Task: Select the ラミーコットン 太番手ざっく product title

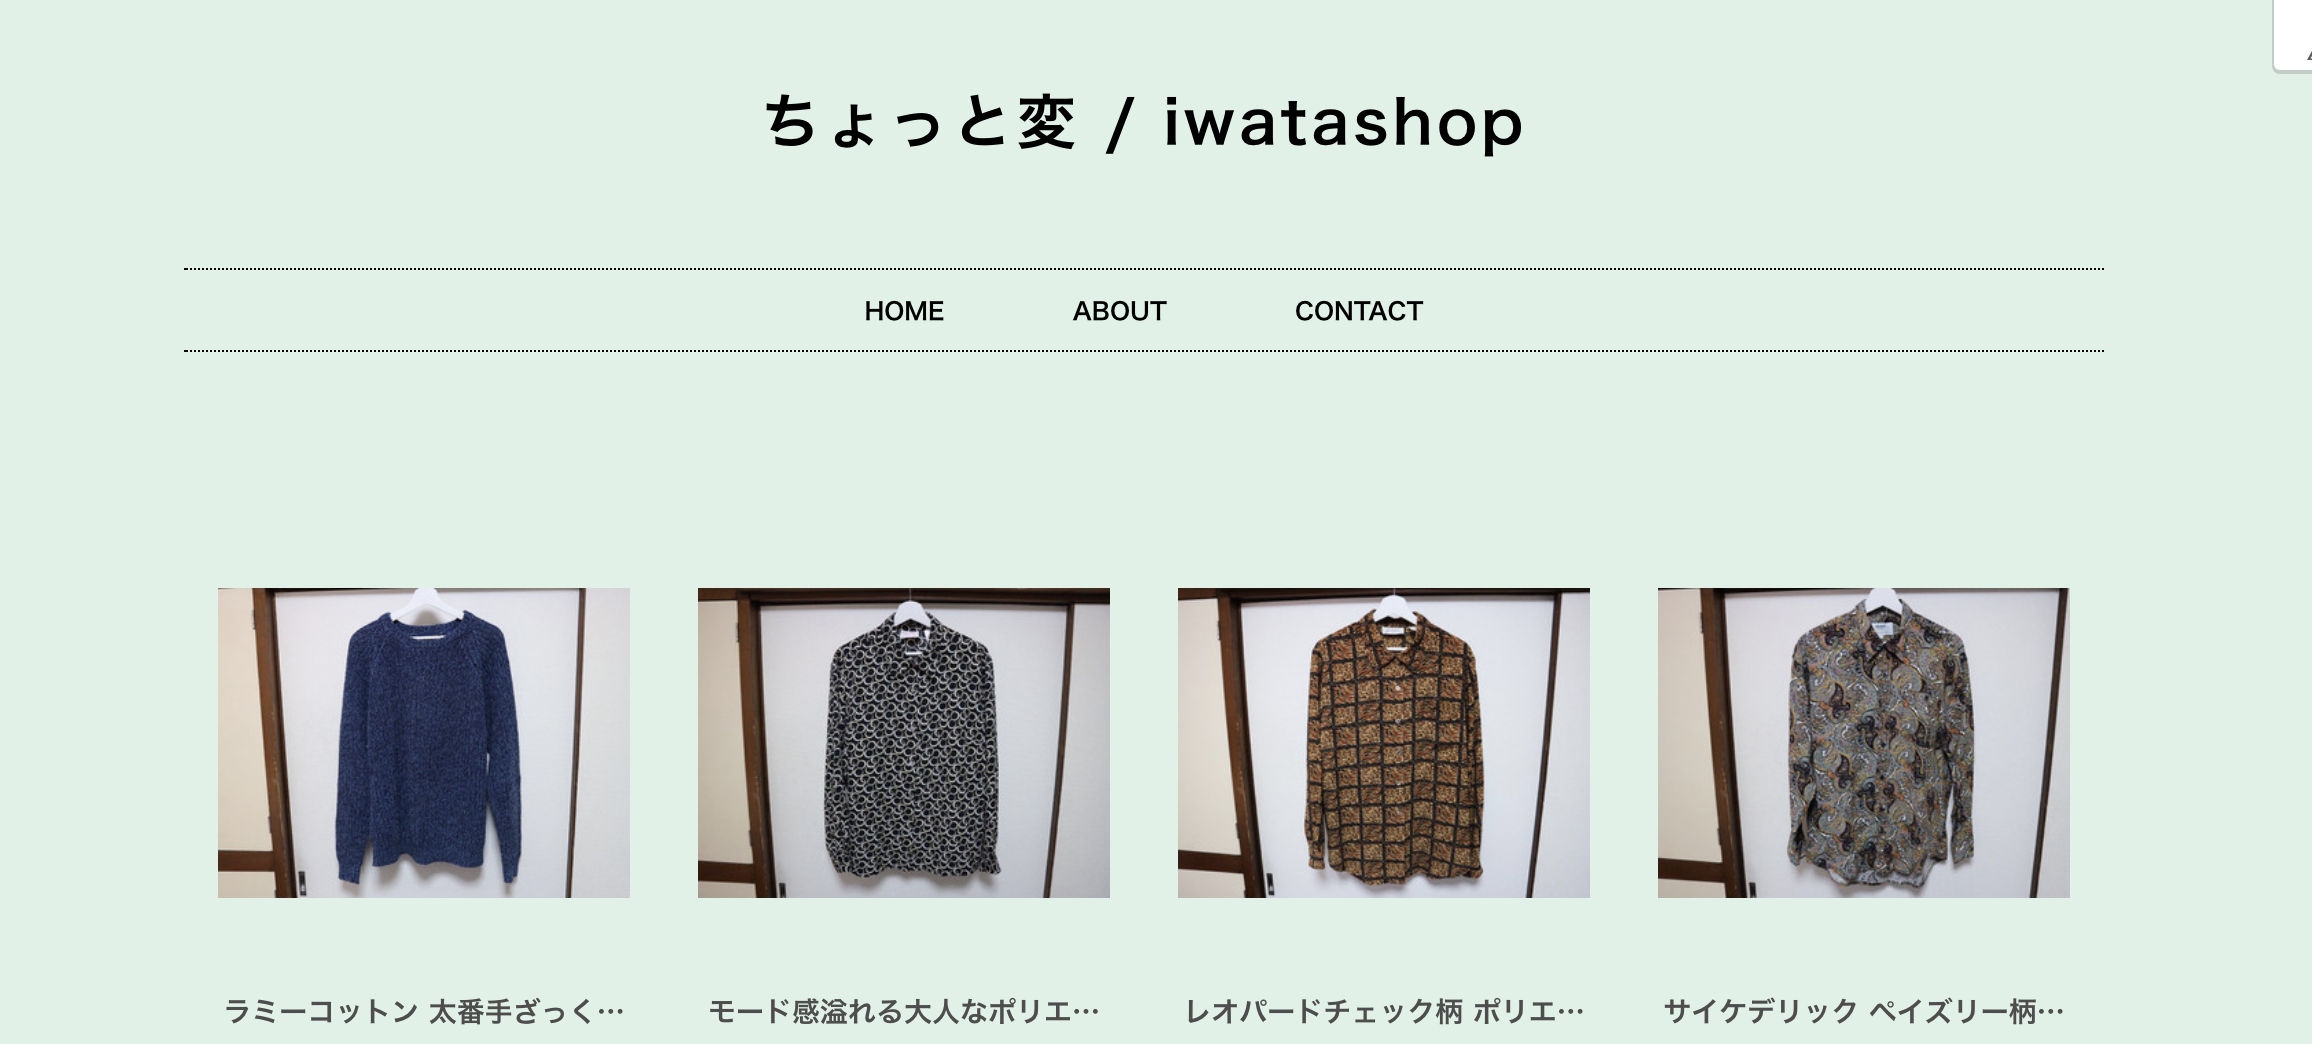Action: pos(424,1012)
